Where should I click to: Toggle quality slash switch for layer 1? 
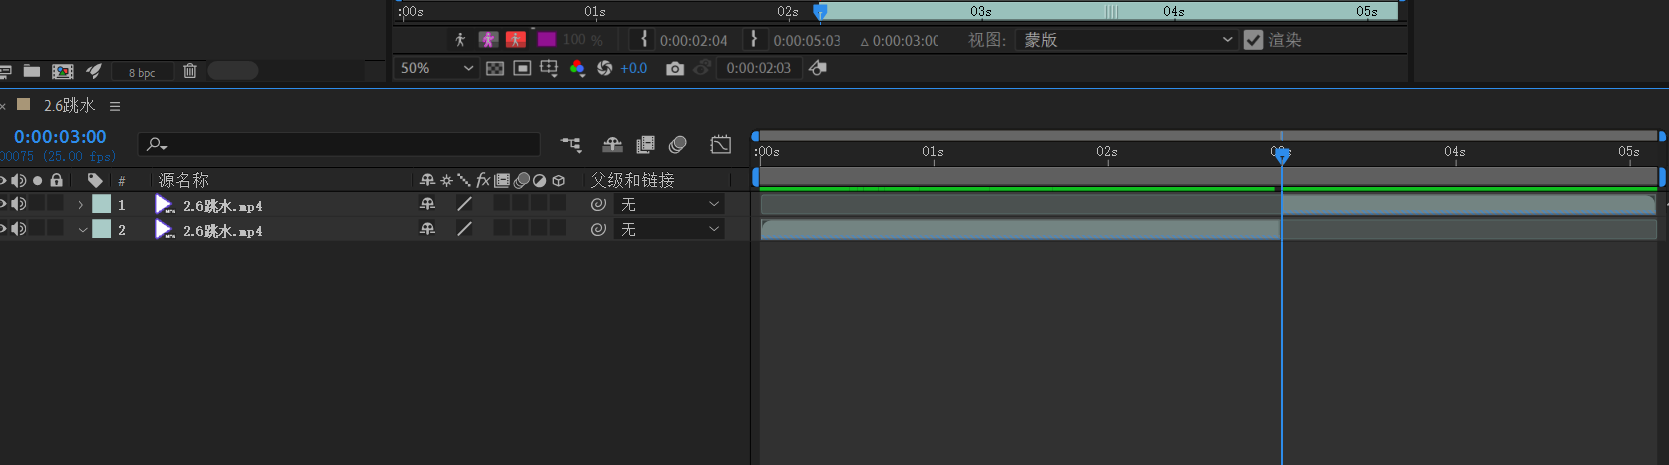[464, 204]
